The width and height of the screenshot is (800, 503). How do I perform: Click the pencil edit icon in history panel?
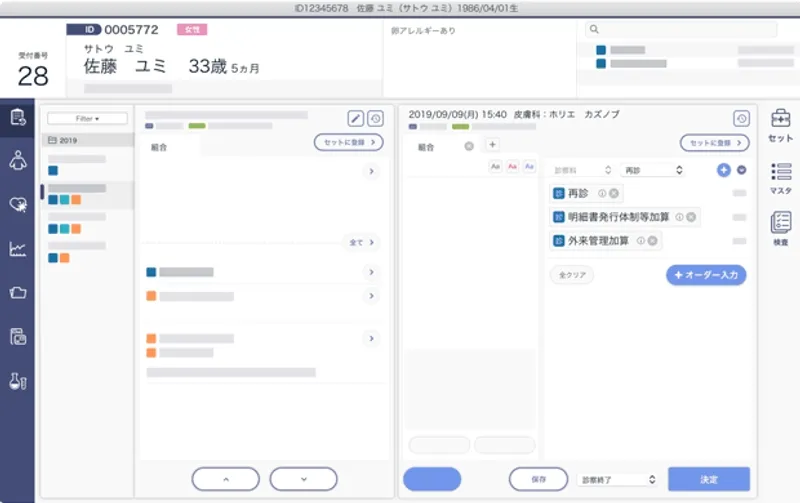point(355,118)
